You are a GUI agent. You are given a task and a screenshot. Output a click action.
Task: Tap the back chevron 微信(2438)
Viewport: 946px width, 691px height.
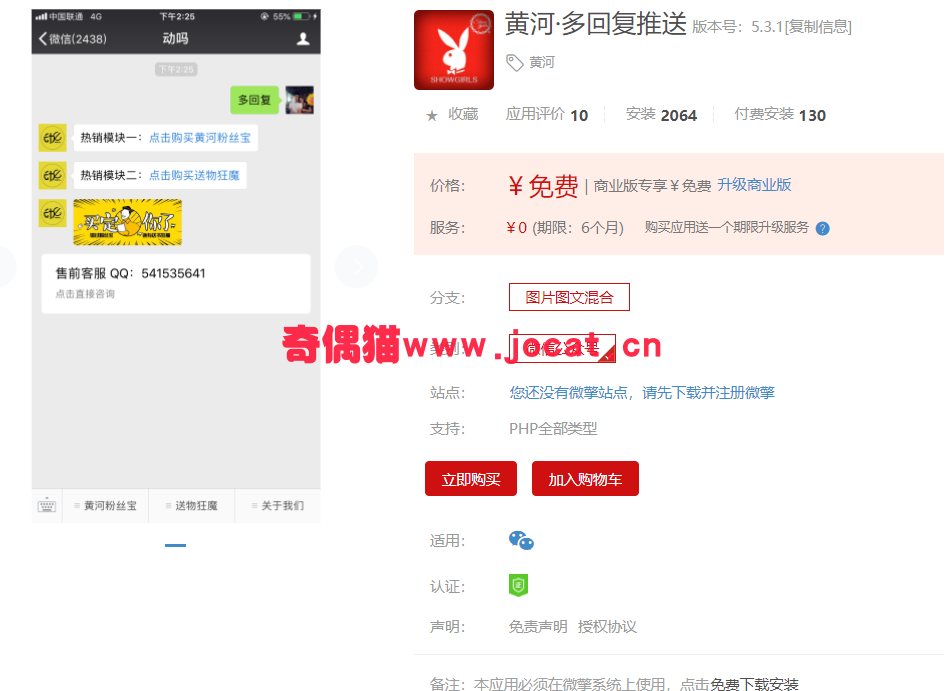click(x=72, y=39)
